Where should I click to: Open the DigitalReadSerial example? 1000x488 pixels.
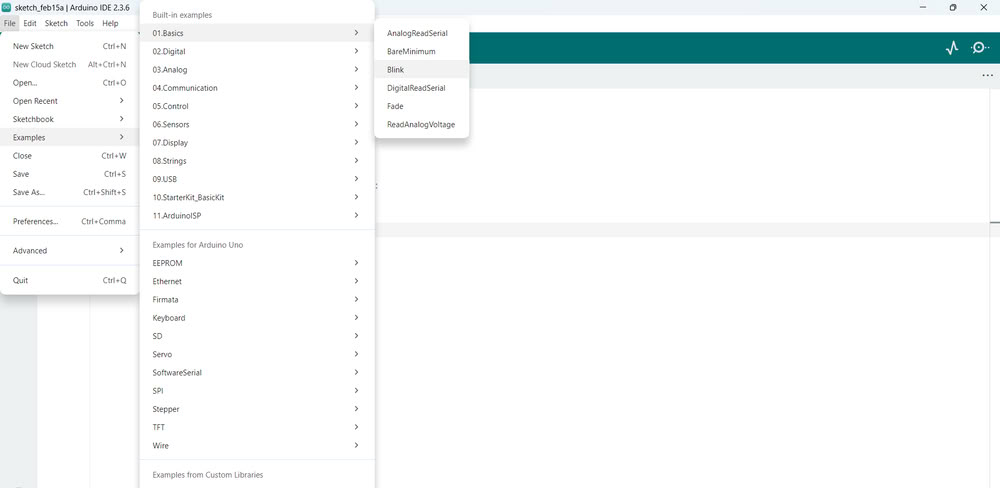pyautogui.click(x=422, y=87)
